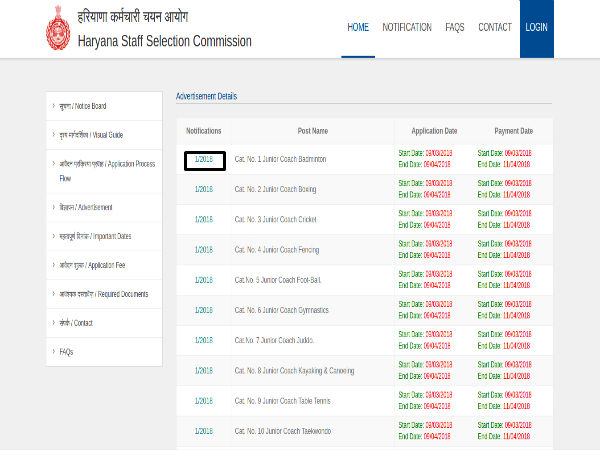Open Contact link in sidebar
Screen dimensions: 600x450
click(x=76, y=323)
